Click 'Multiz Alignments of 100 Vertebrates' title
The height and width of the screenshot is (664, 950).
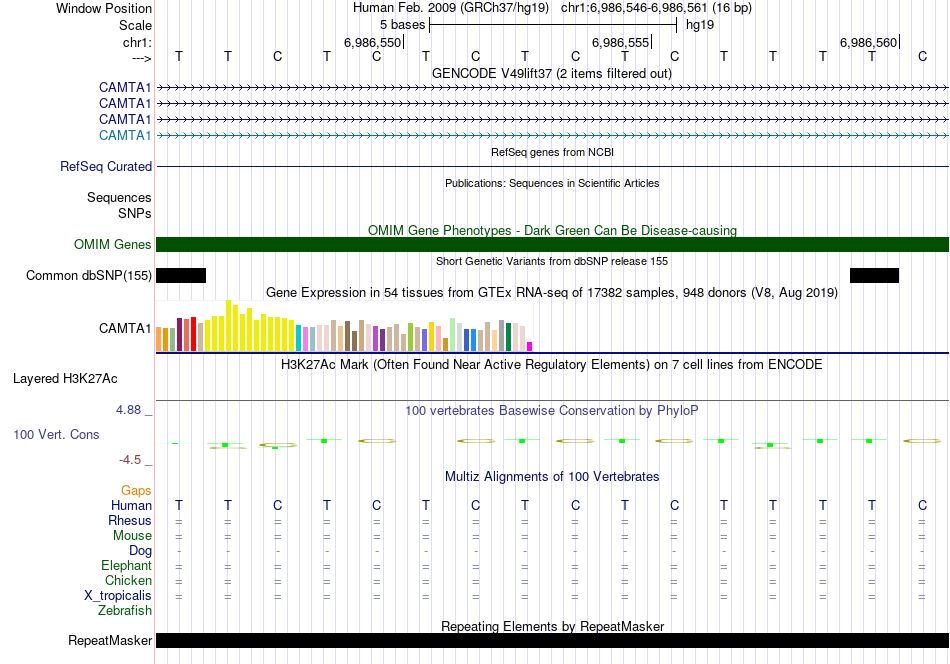tap(552, 476)
